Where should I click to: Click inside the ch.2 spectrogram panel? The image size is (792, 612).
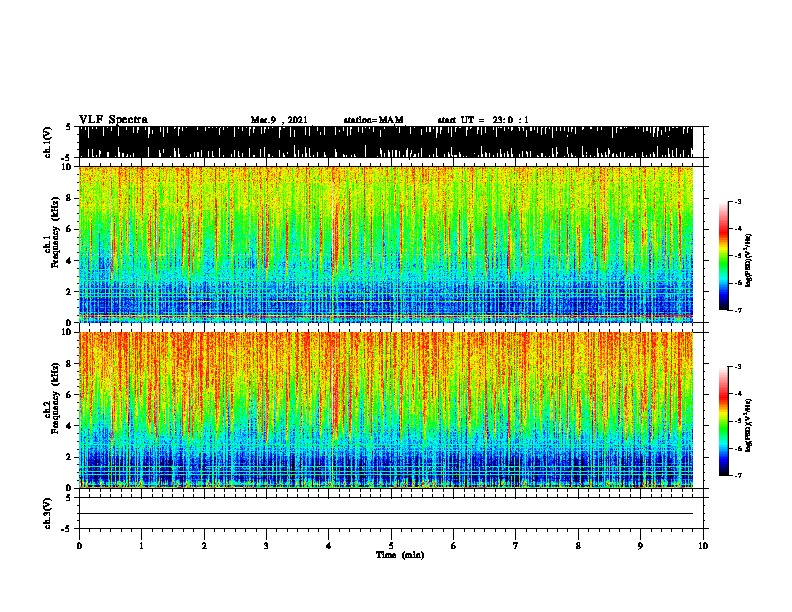click(x=386, y=410)
